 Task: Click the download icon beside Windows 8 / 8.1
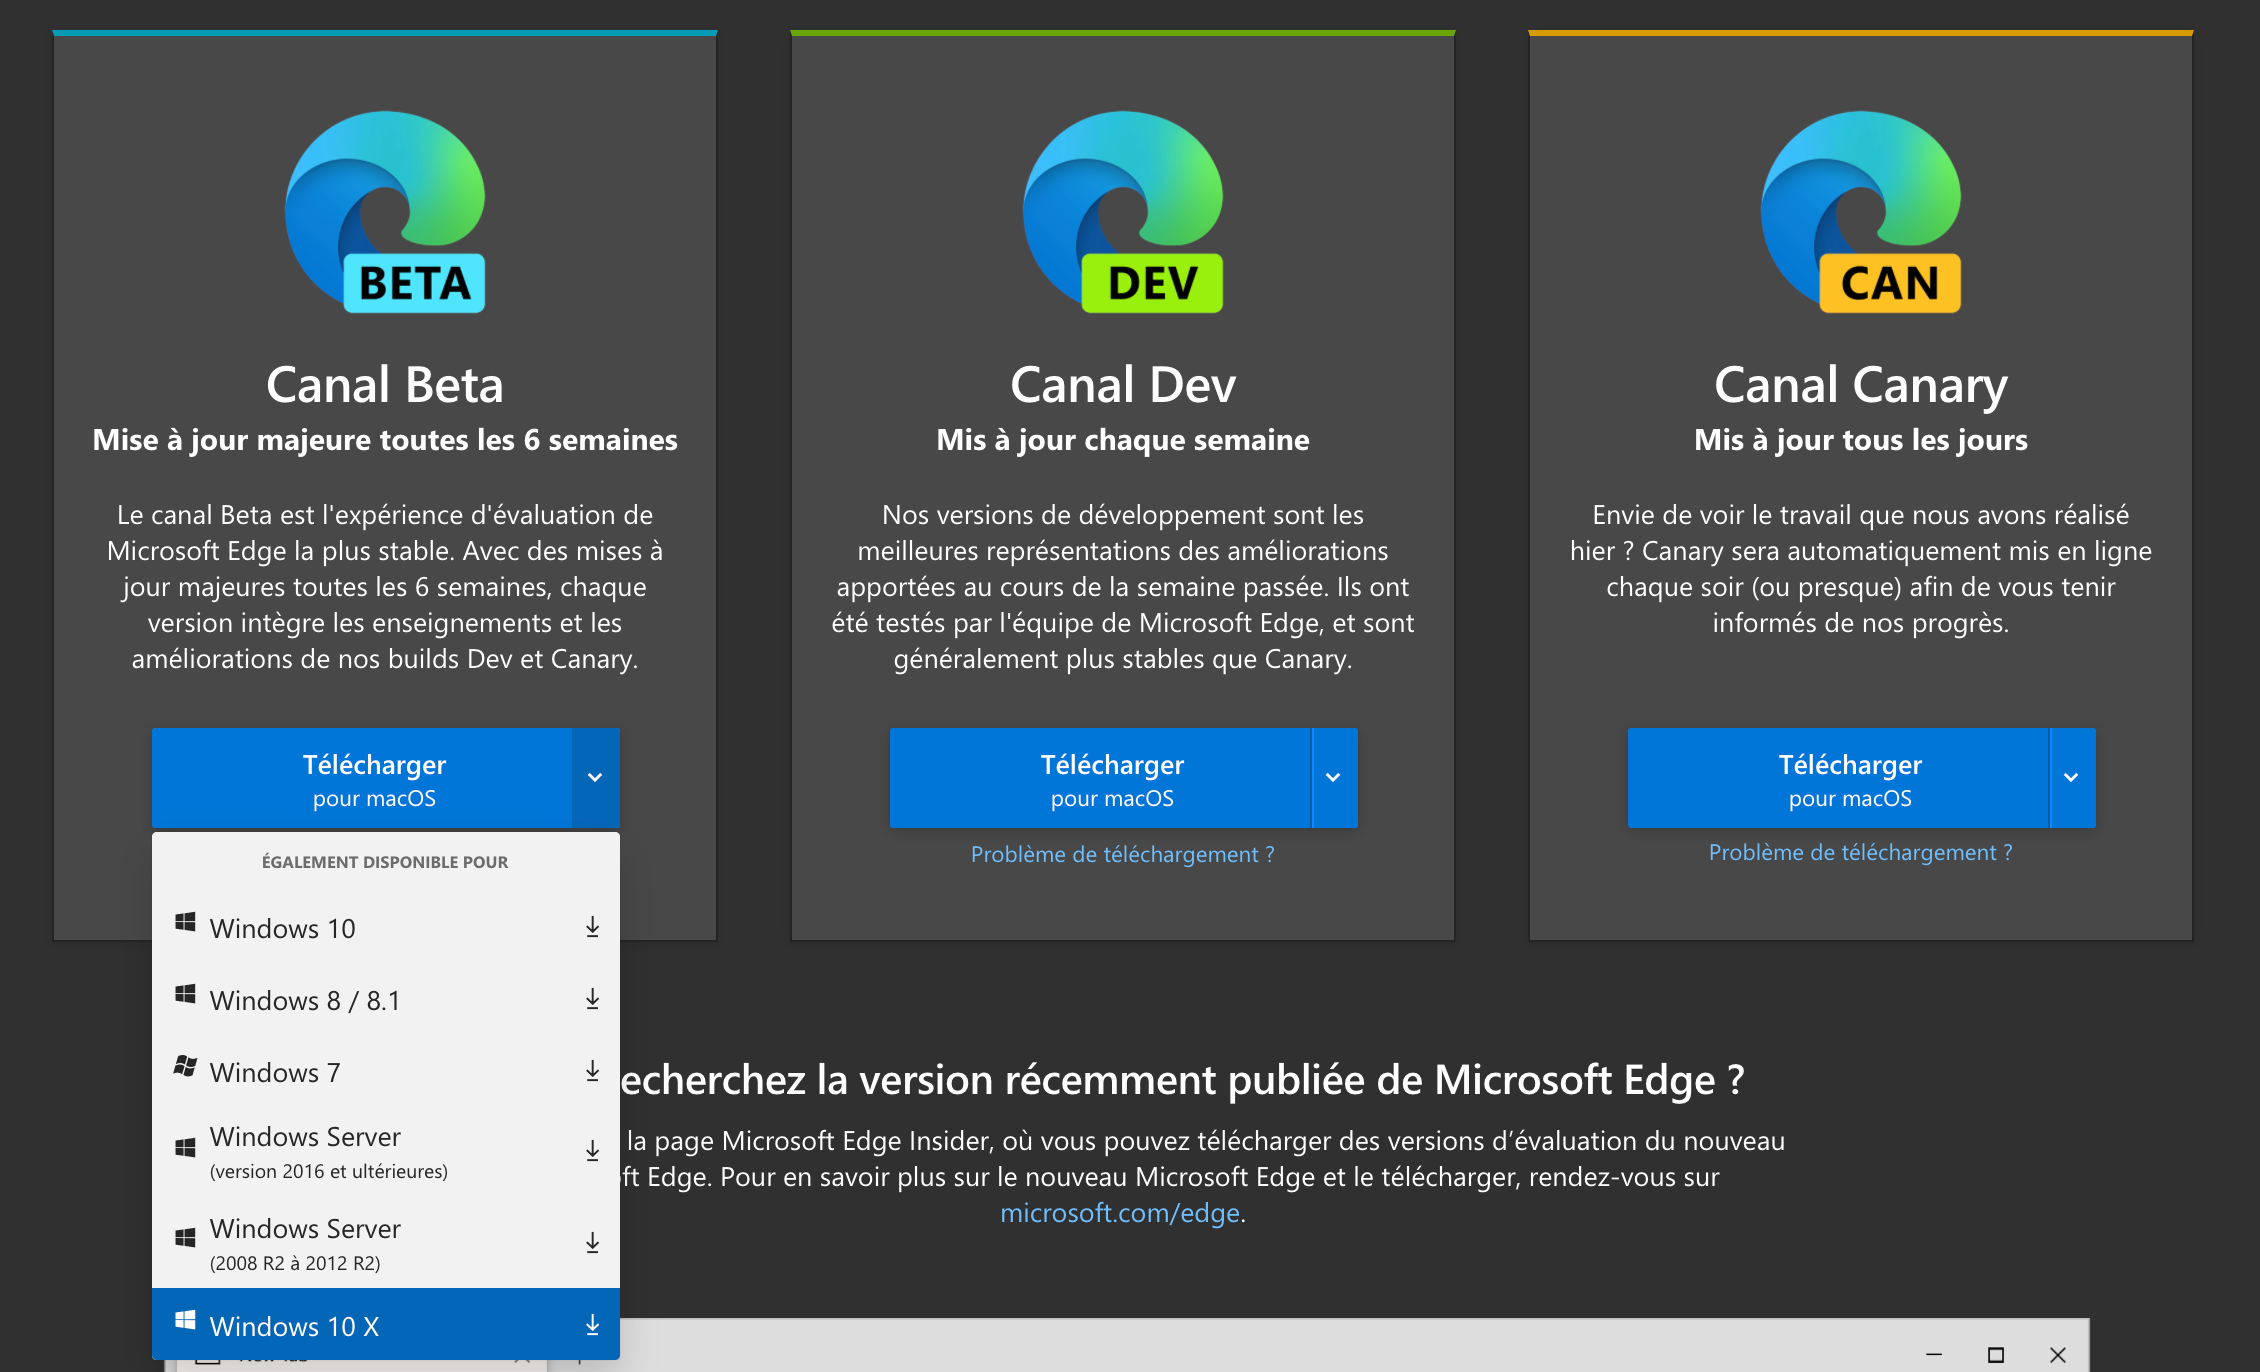click(x=591, y=999)
